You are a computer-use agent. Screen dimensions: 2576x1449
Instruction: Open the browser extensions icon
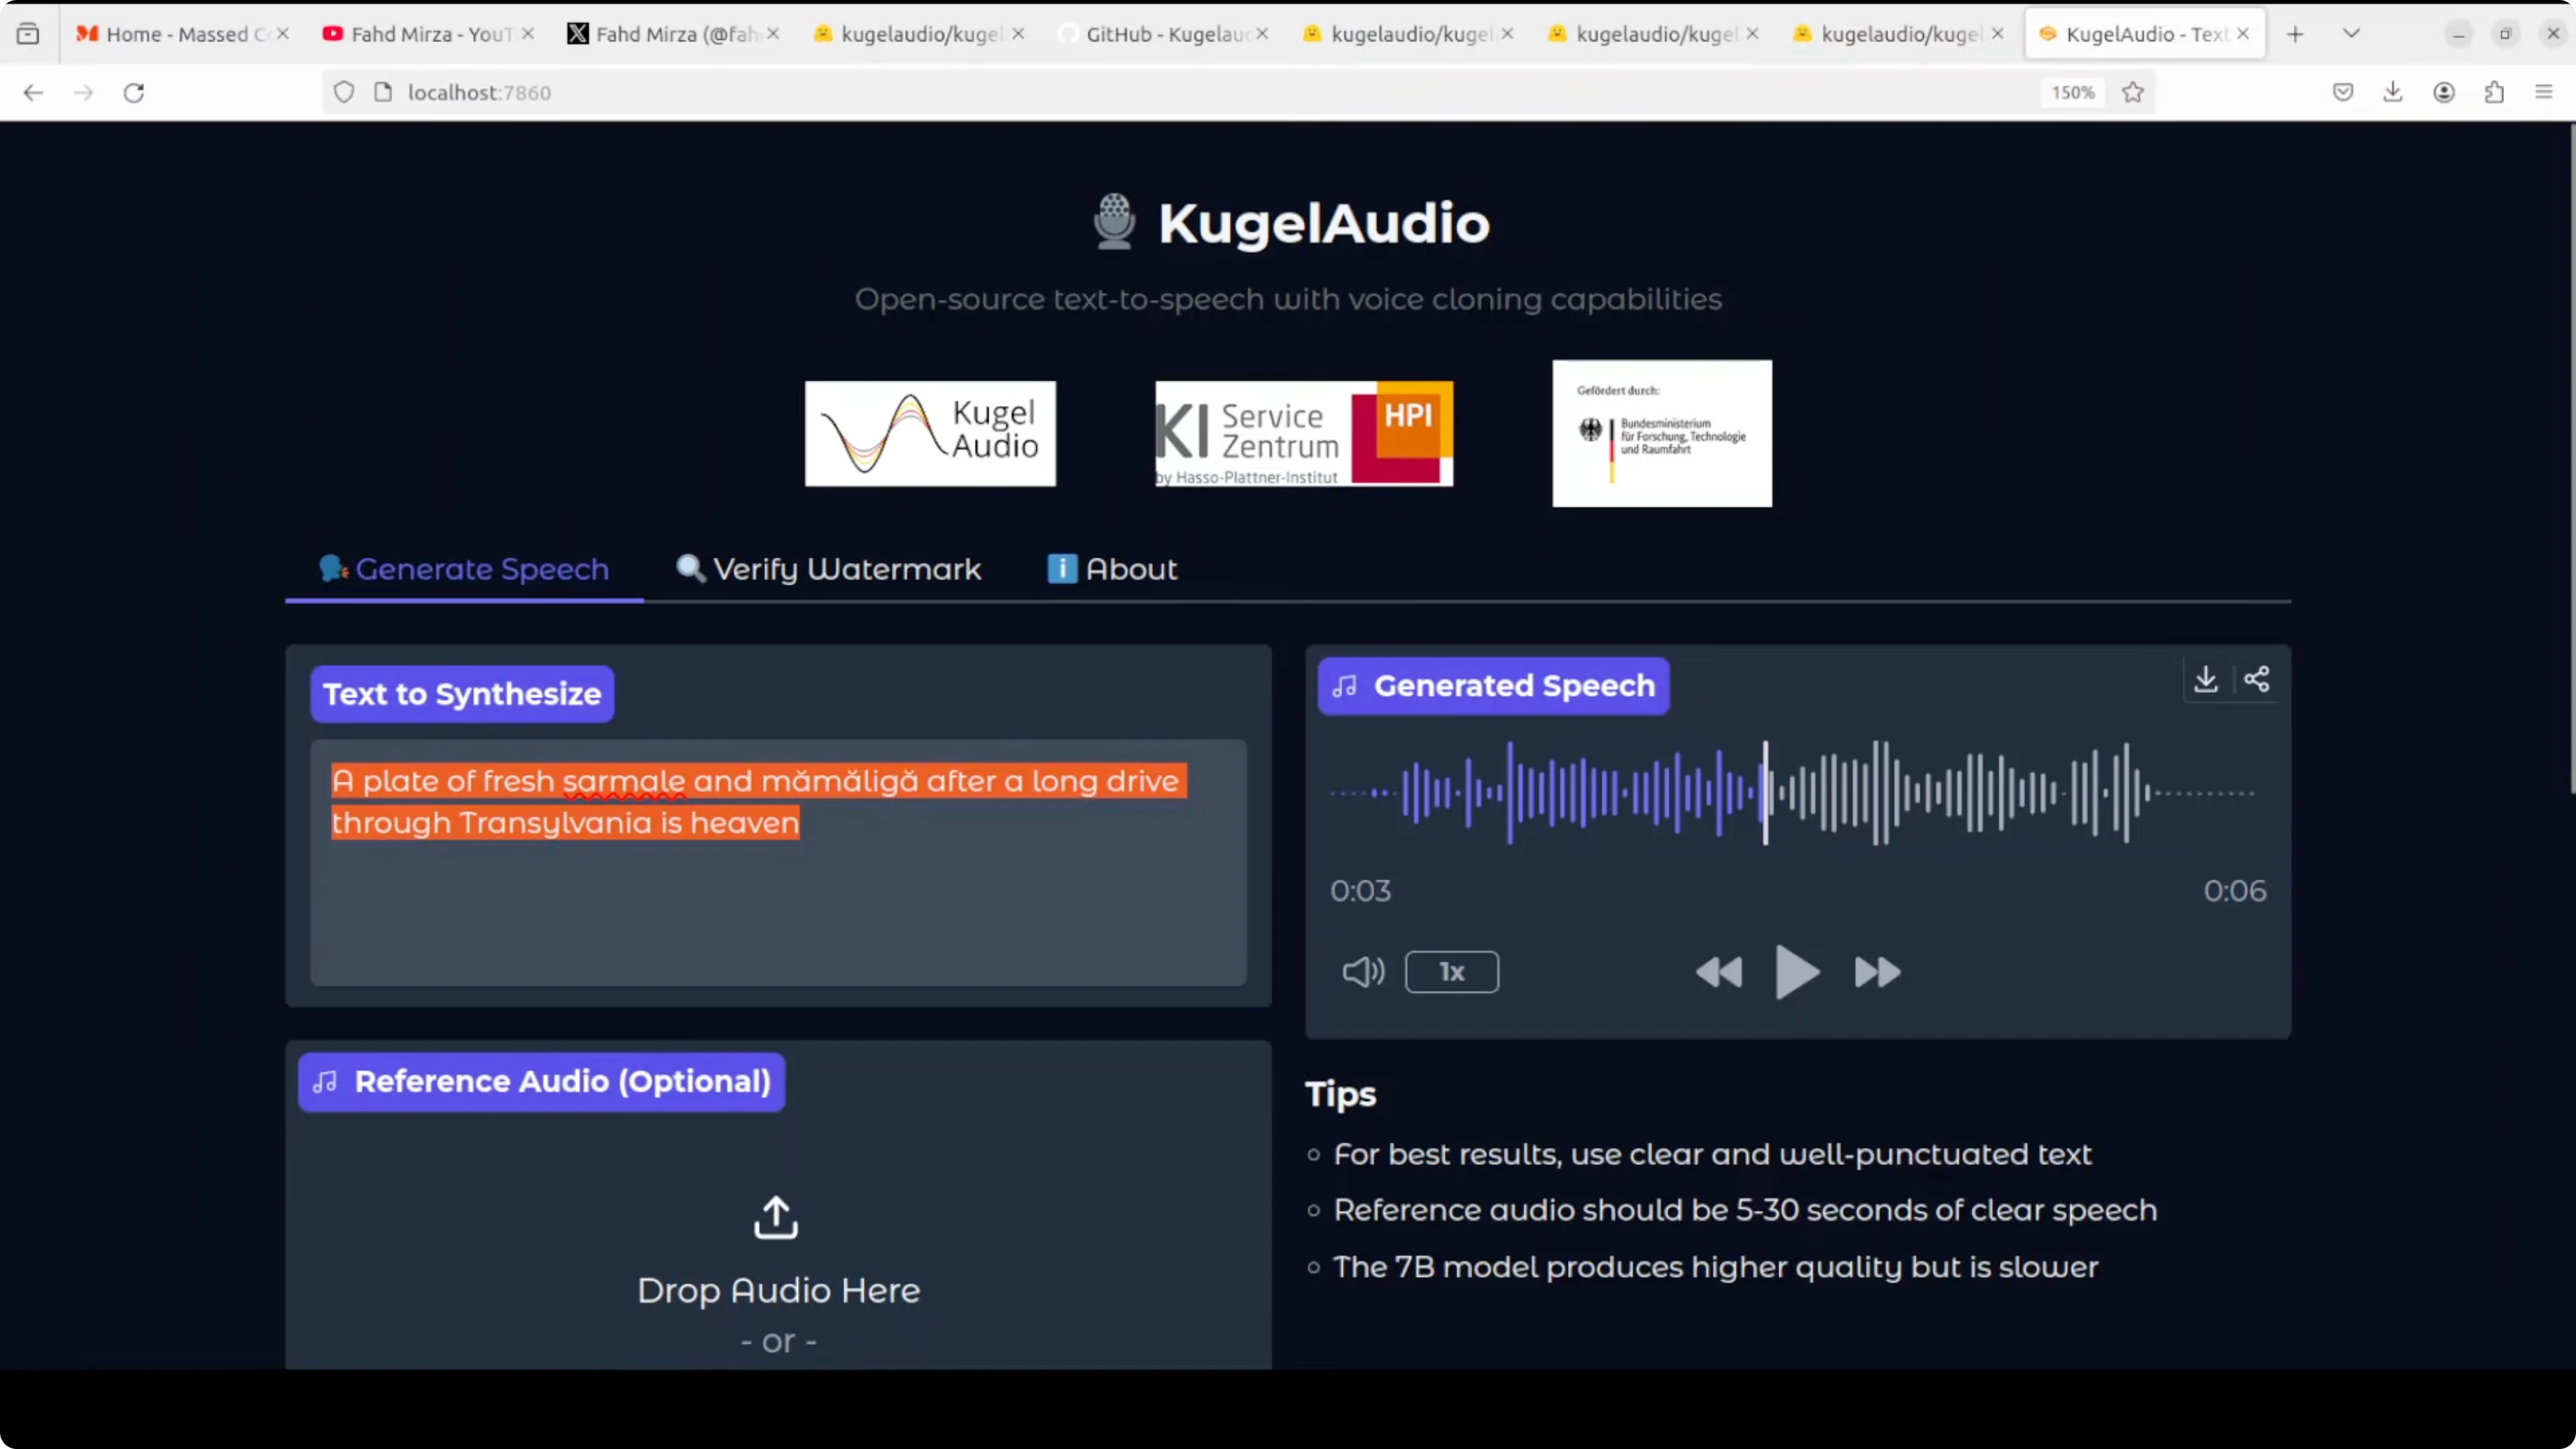[2494, 93]
